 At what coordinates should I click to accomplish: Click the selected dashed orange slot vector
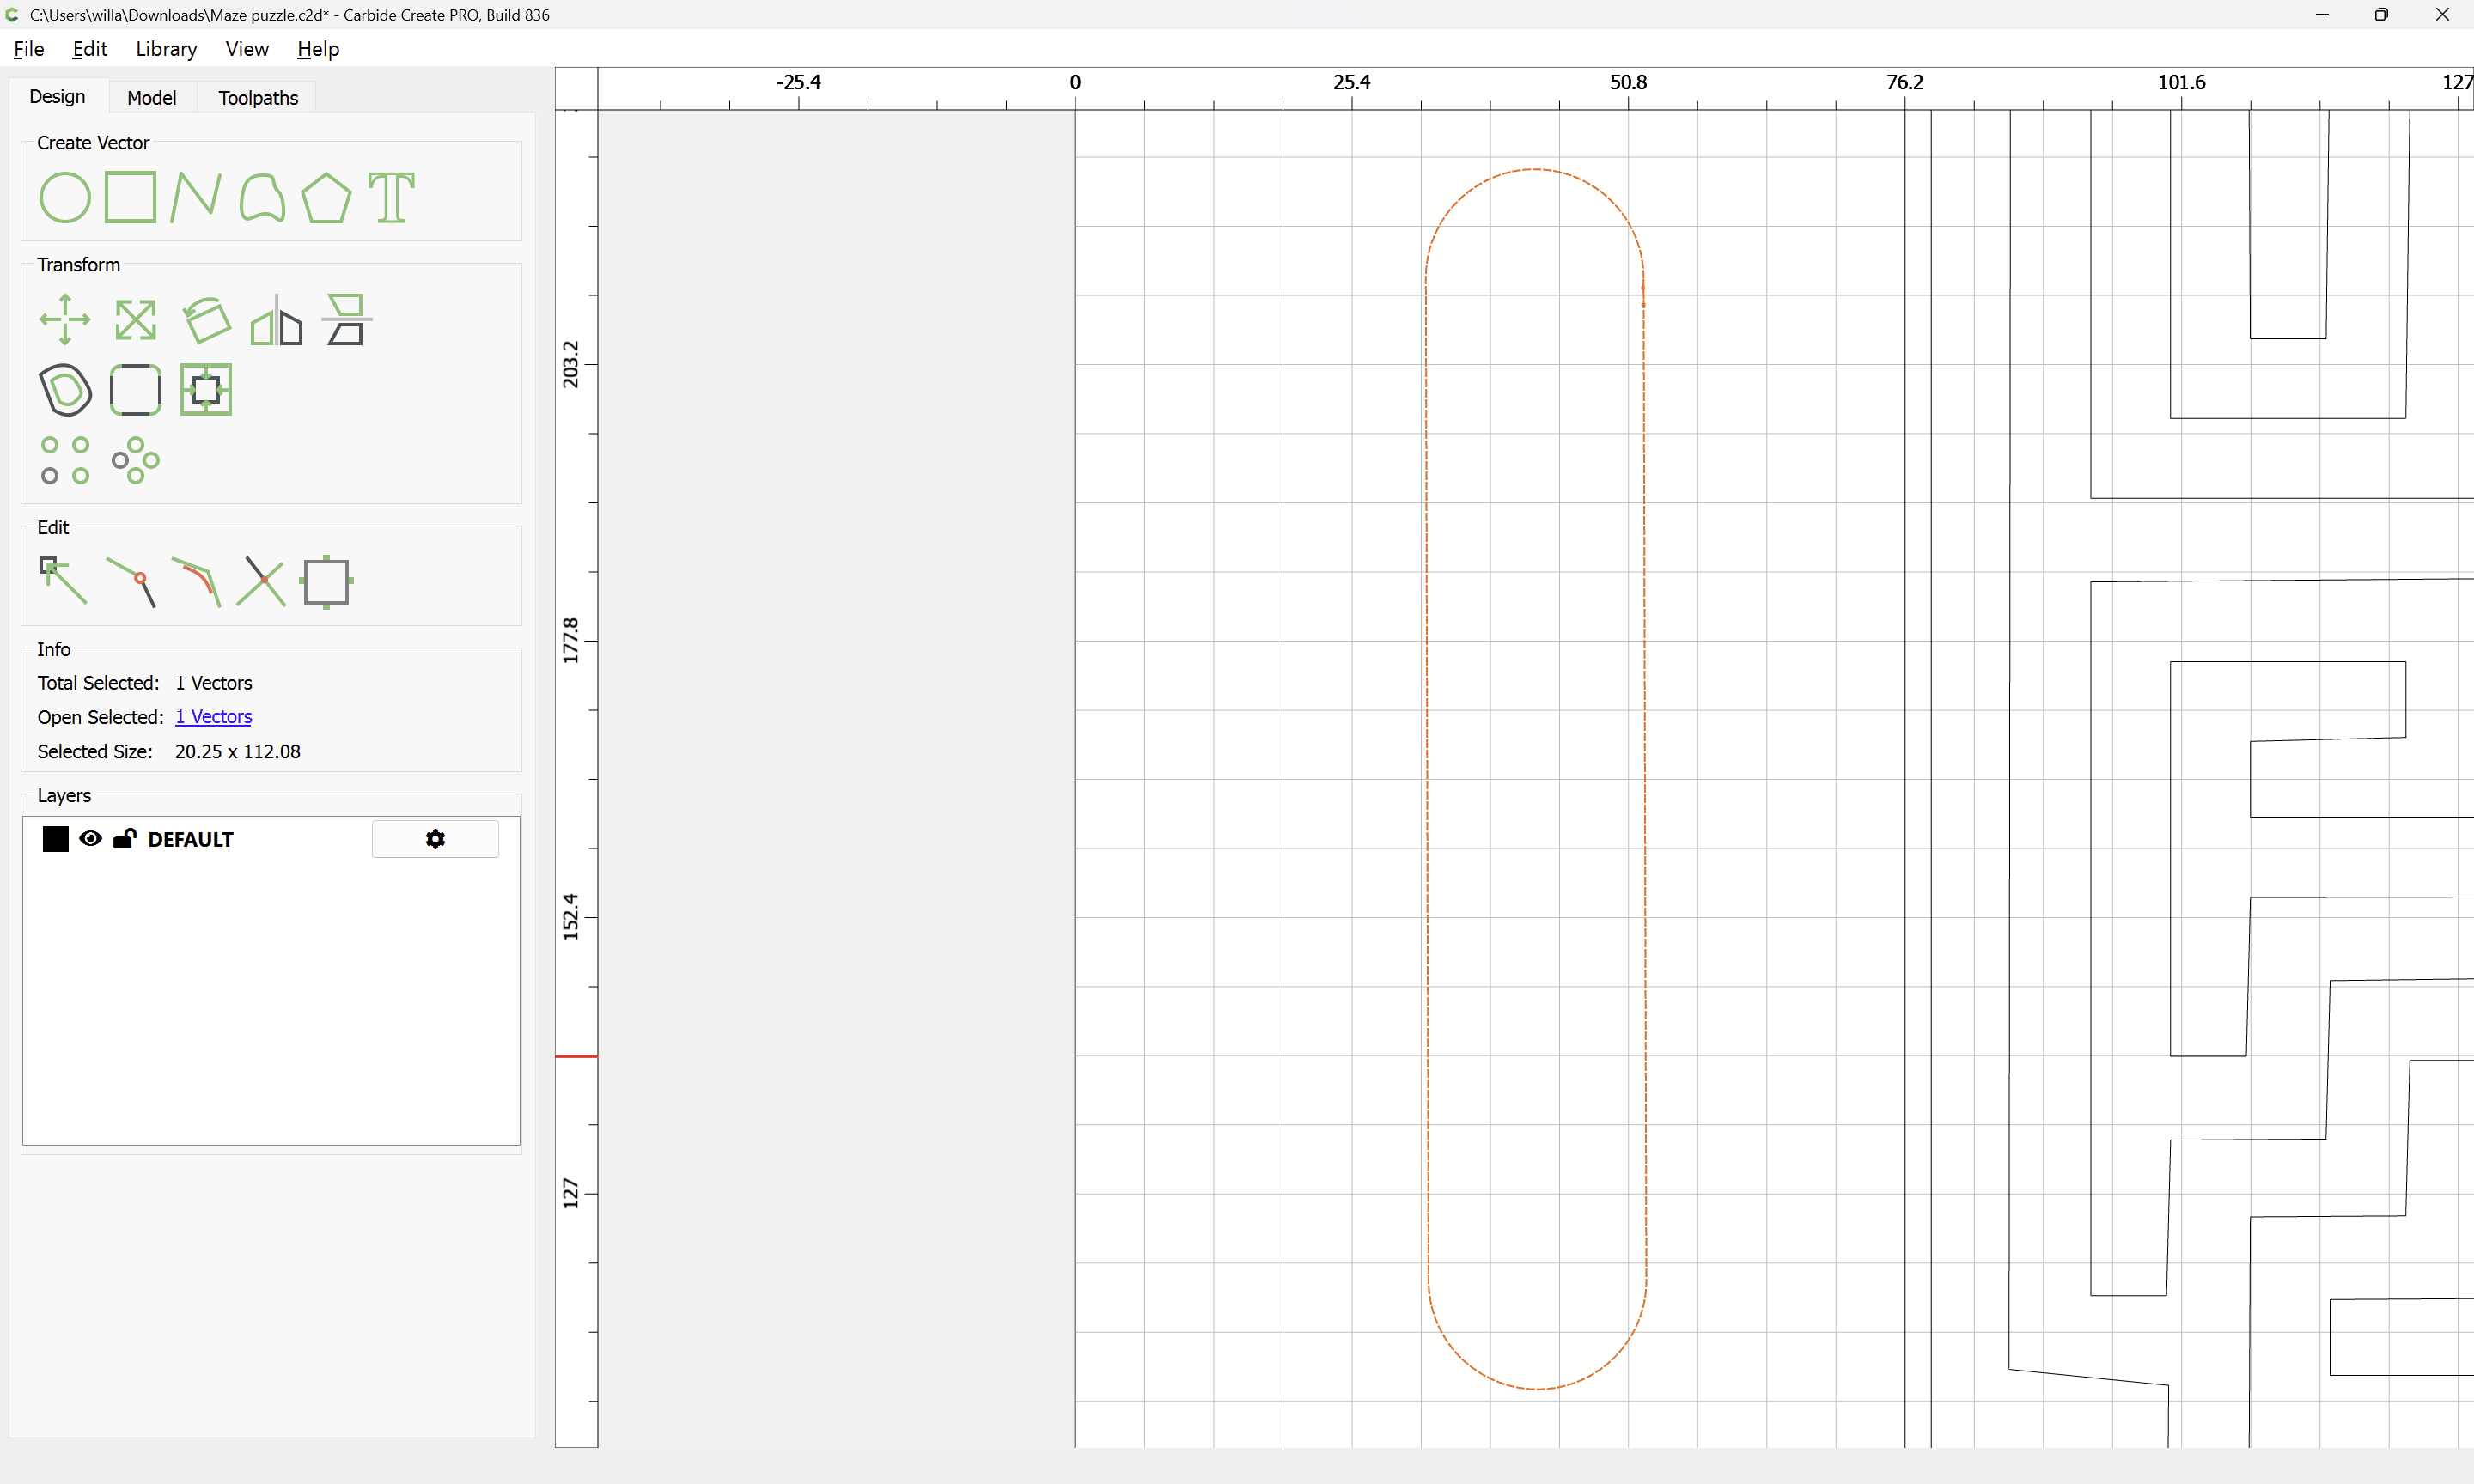(1428, 800)
